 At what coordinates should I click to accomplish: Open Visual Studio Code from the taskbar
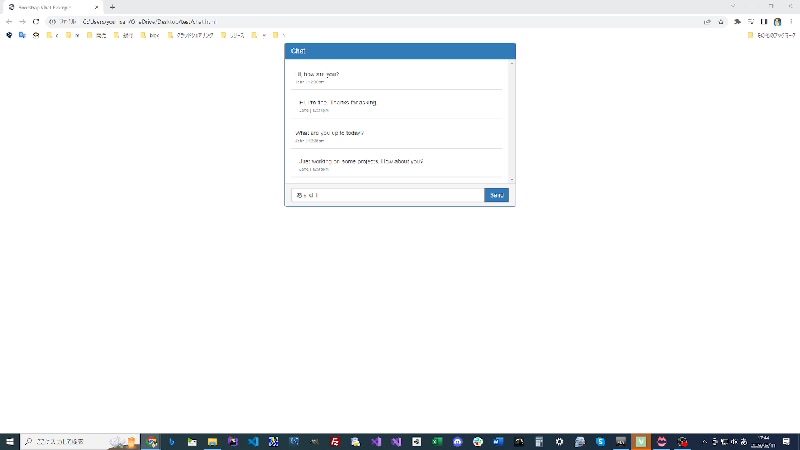(253, 441)
